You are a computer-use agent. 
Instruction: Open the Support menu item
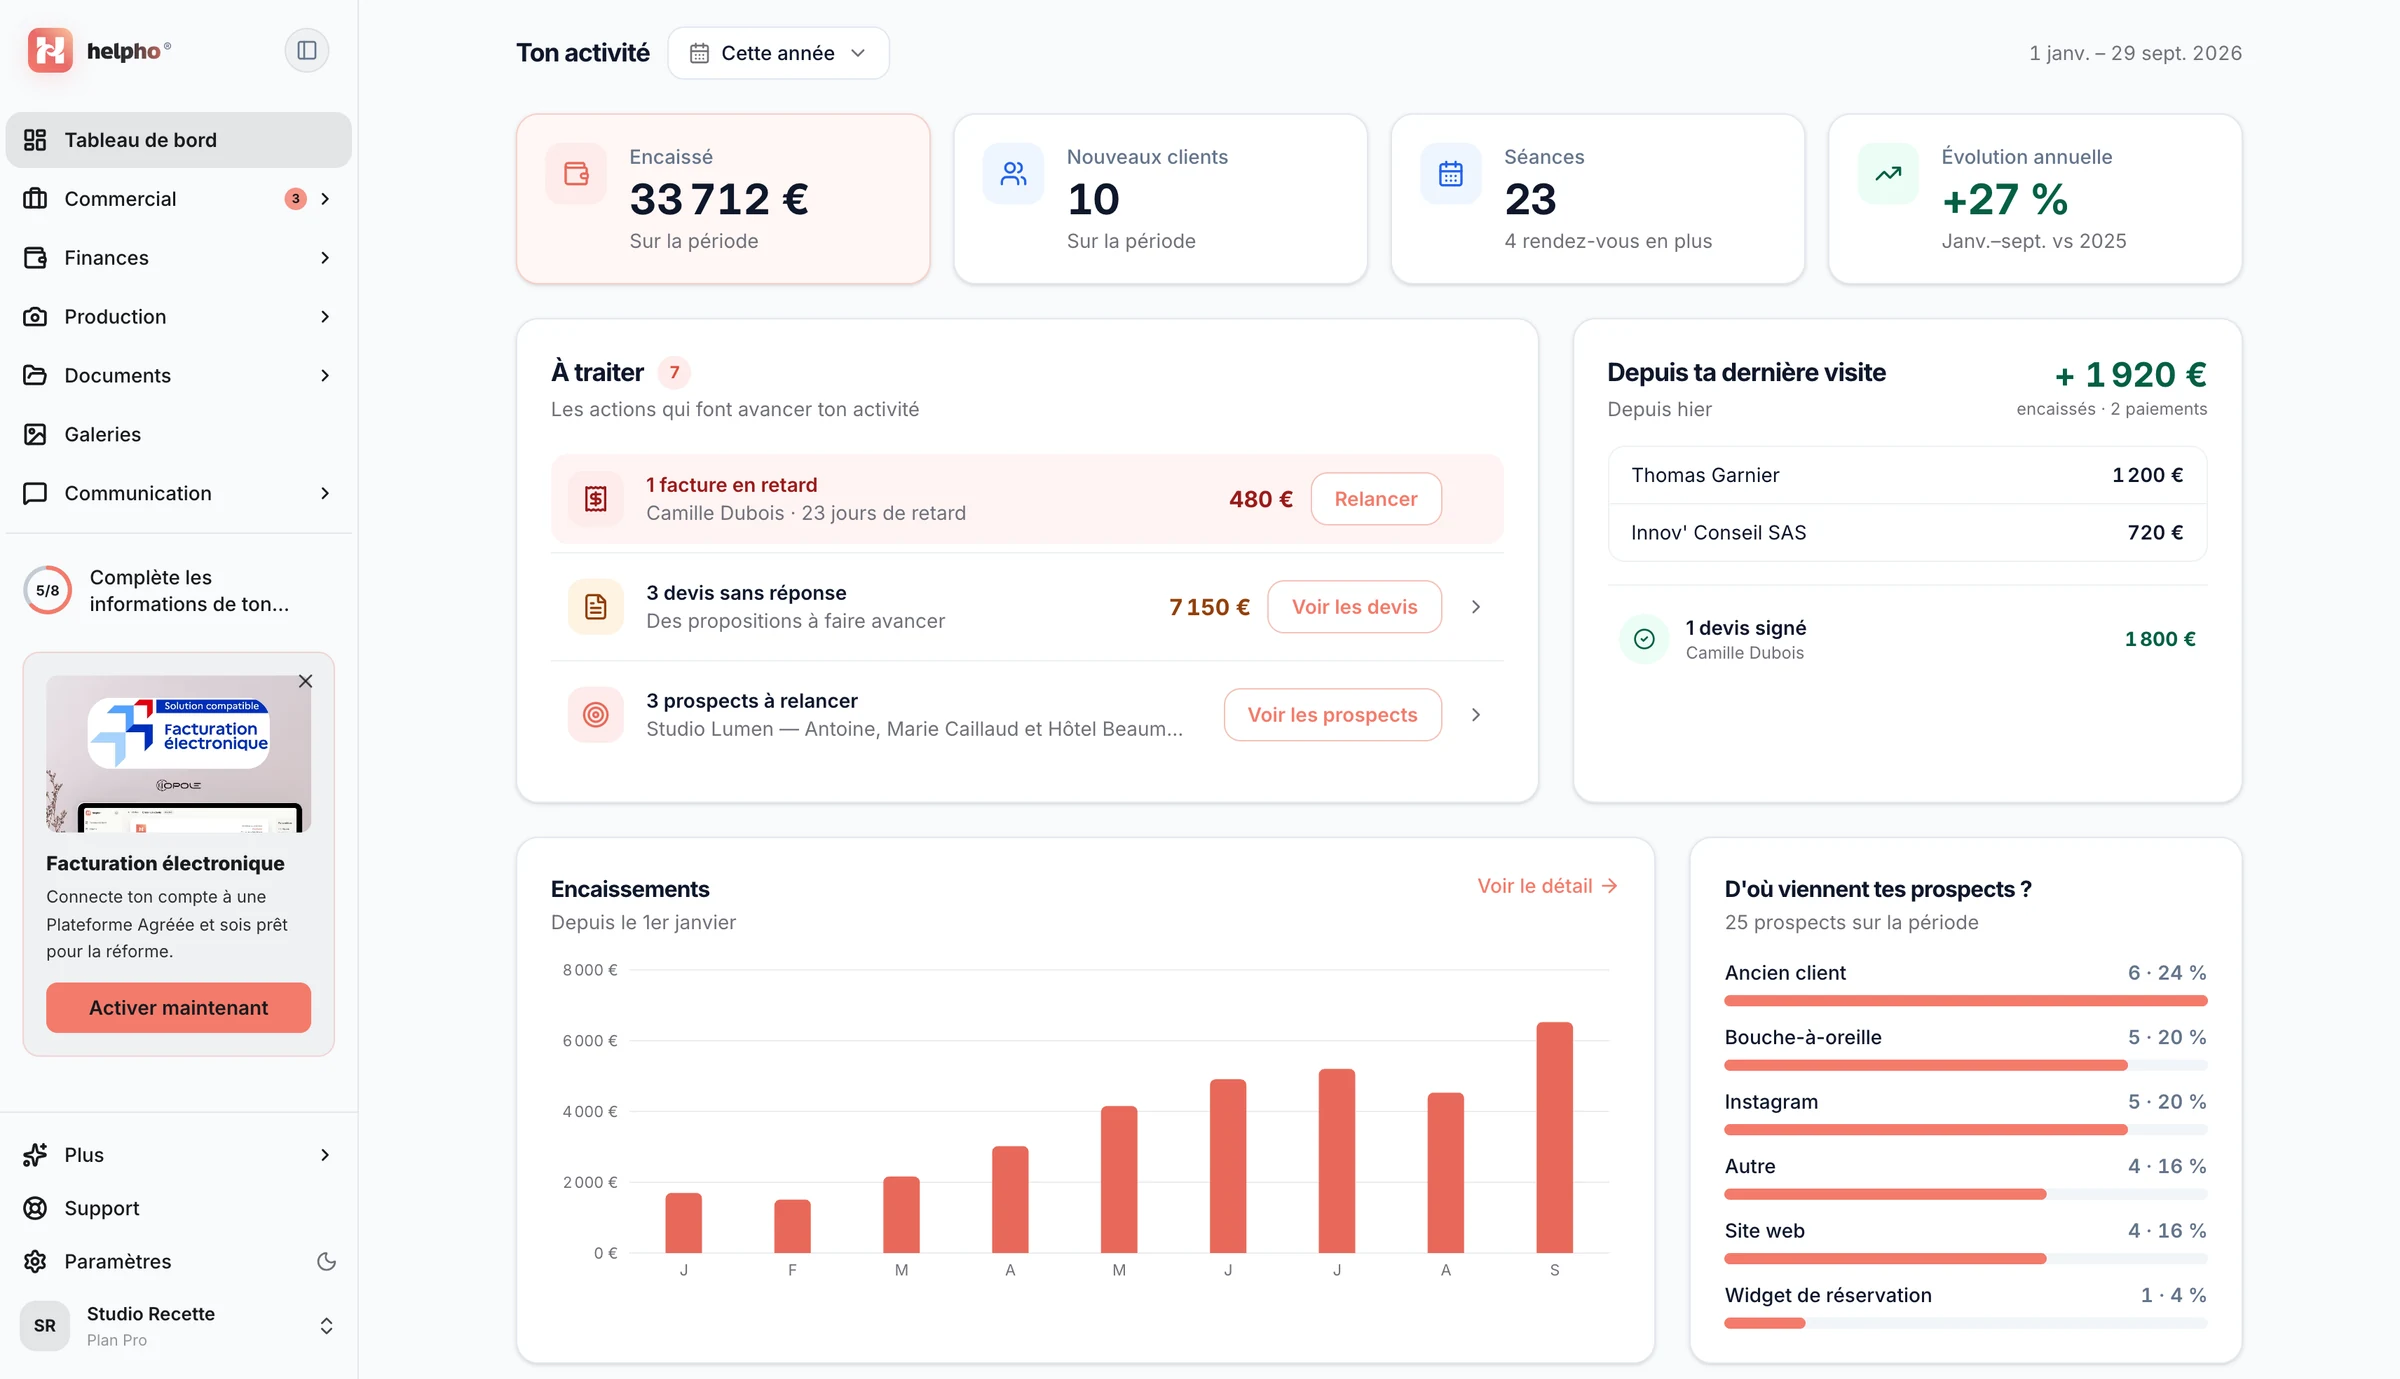tap(179, 1208)
